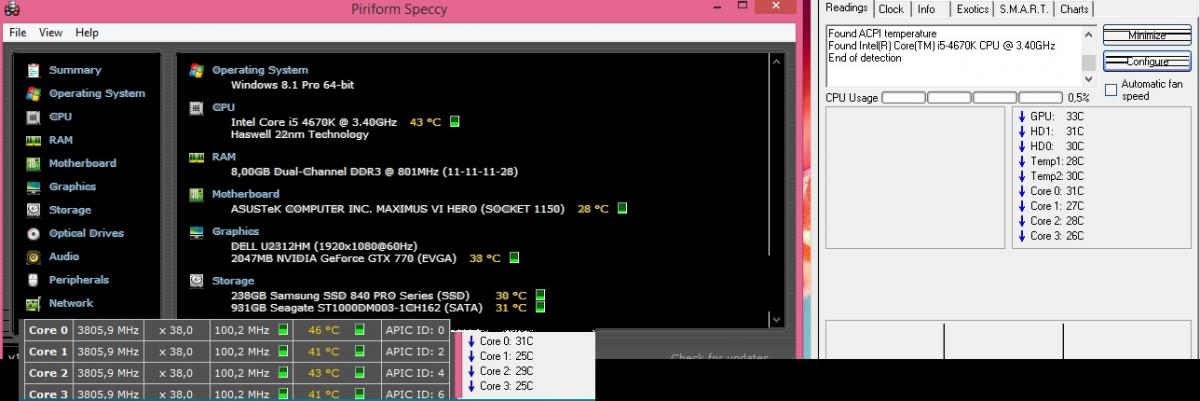The height and width of the screenshot is (401, 1200).
Task: Click the chip icon beside the CPU heading
Action: click(197, 107)
